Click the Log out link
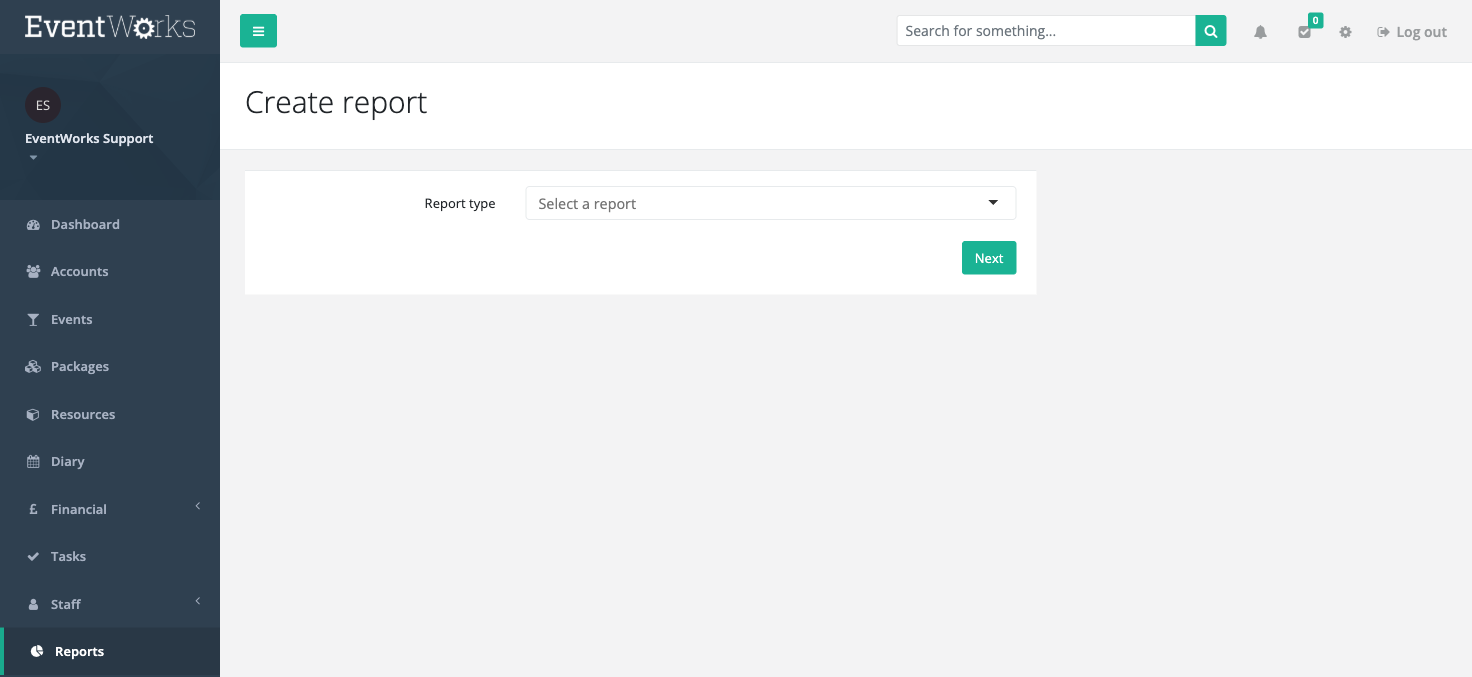The width and height of the screenshot is (1472, 677). coord(1412,32)
